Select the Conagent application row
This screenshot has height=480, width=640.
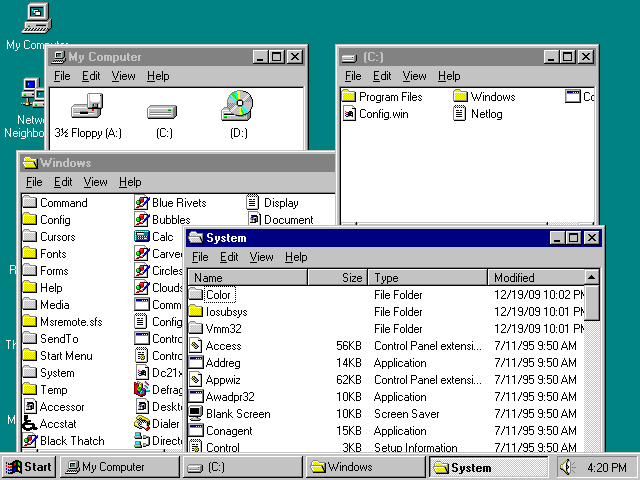pos(386,431)
